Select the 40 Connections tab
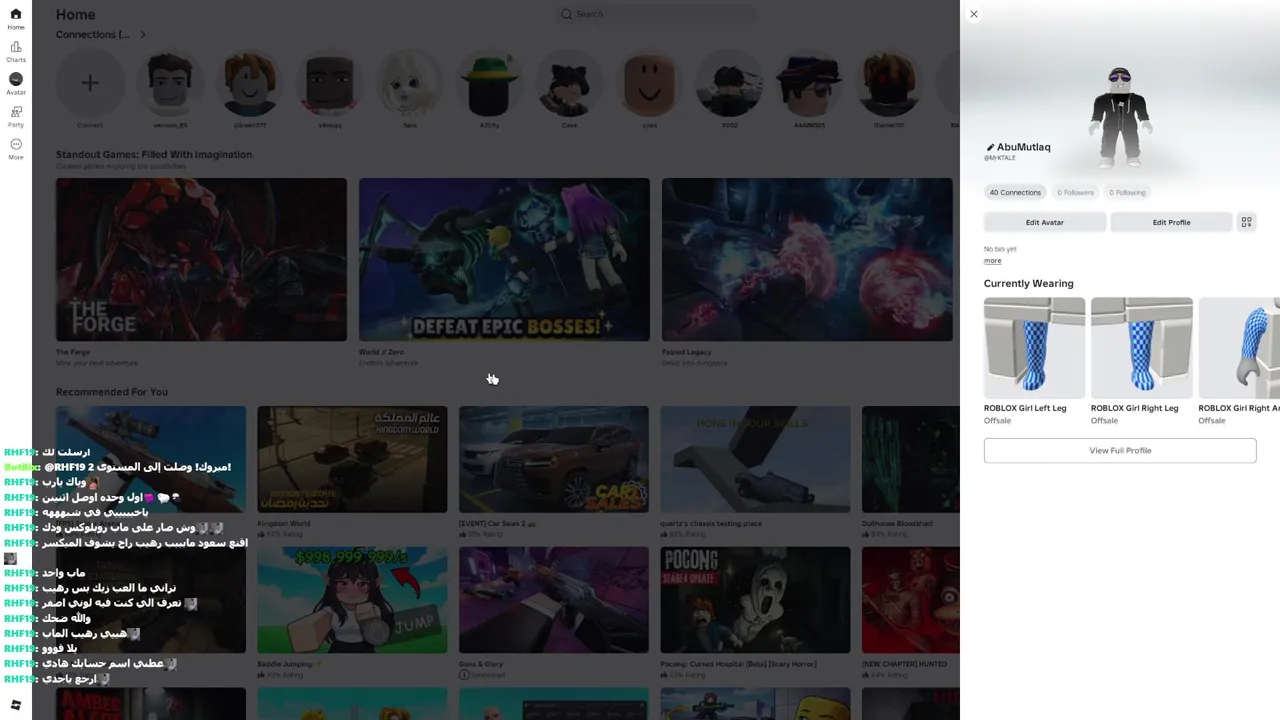The image size is (1280, 720). pos(1015,192)
